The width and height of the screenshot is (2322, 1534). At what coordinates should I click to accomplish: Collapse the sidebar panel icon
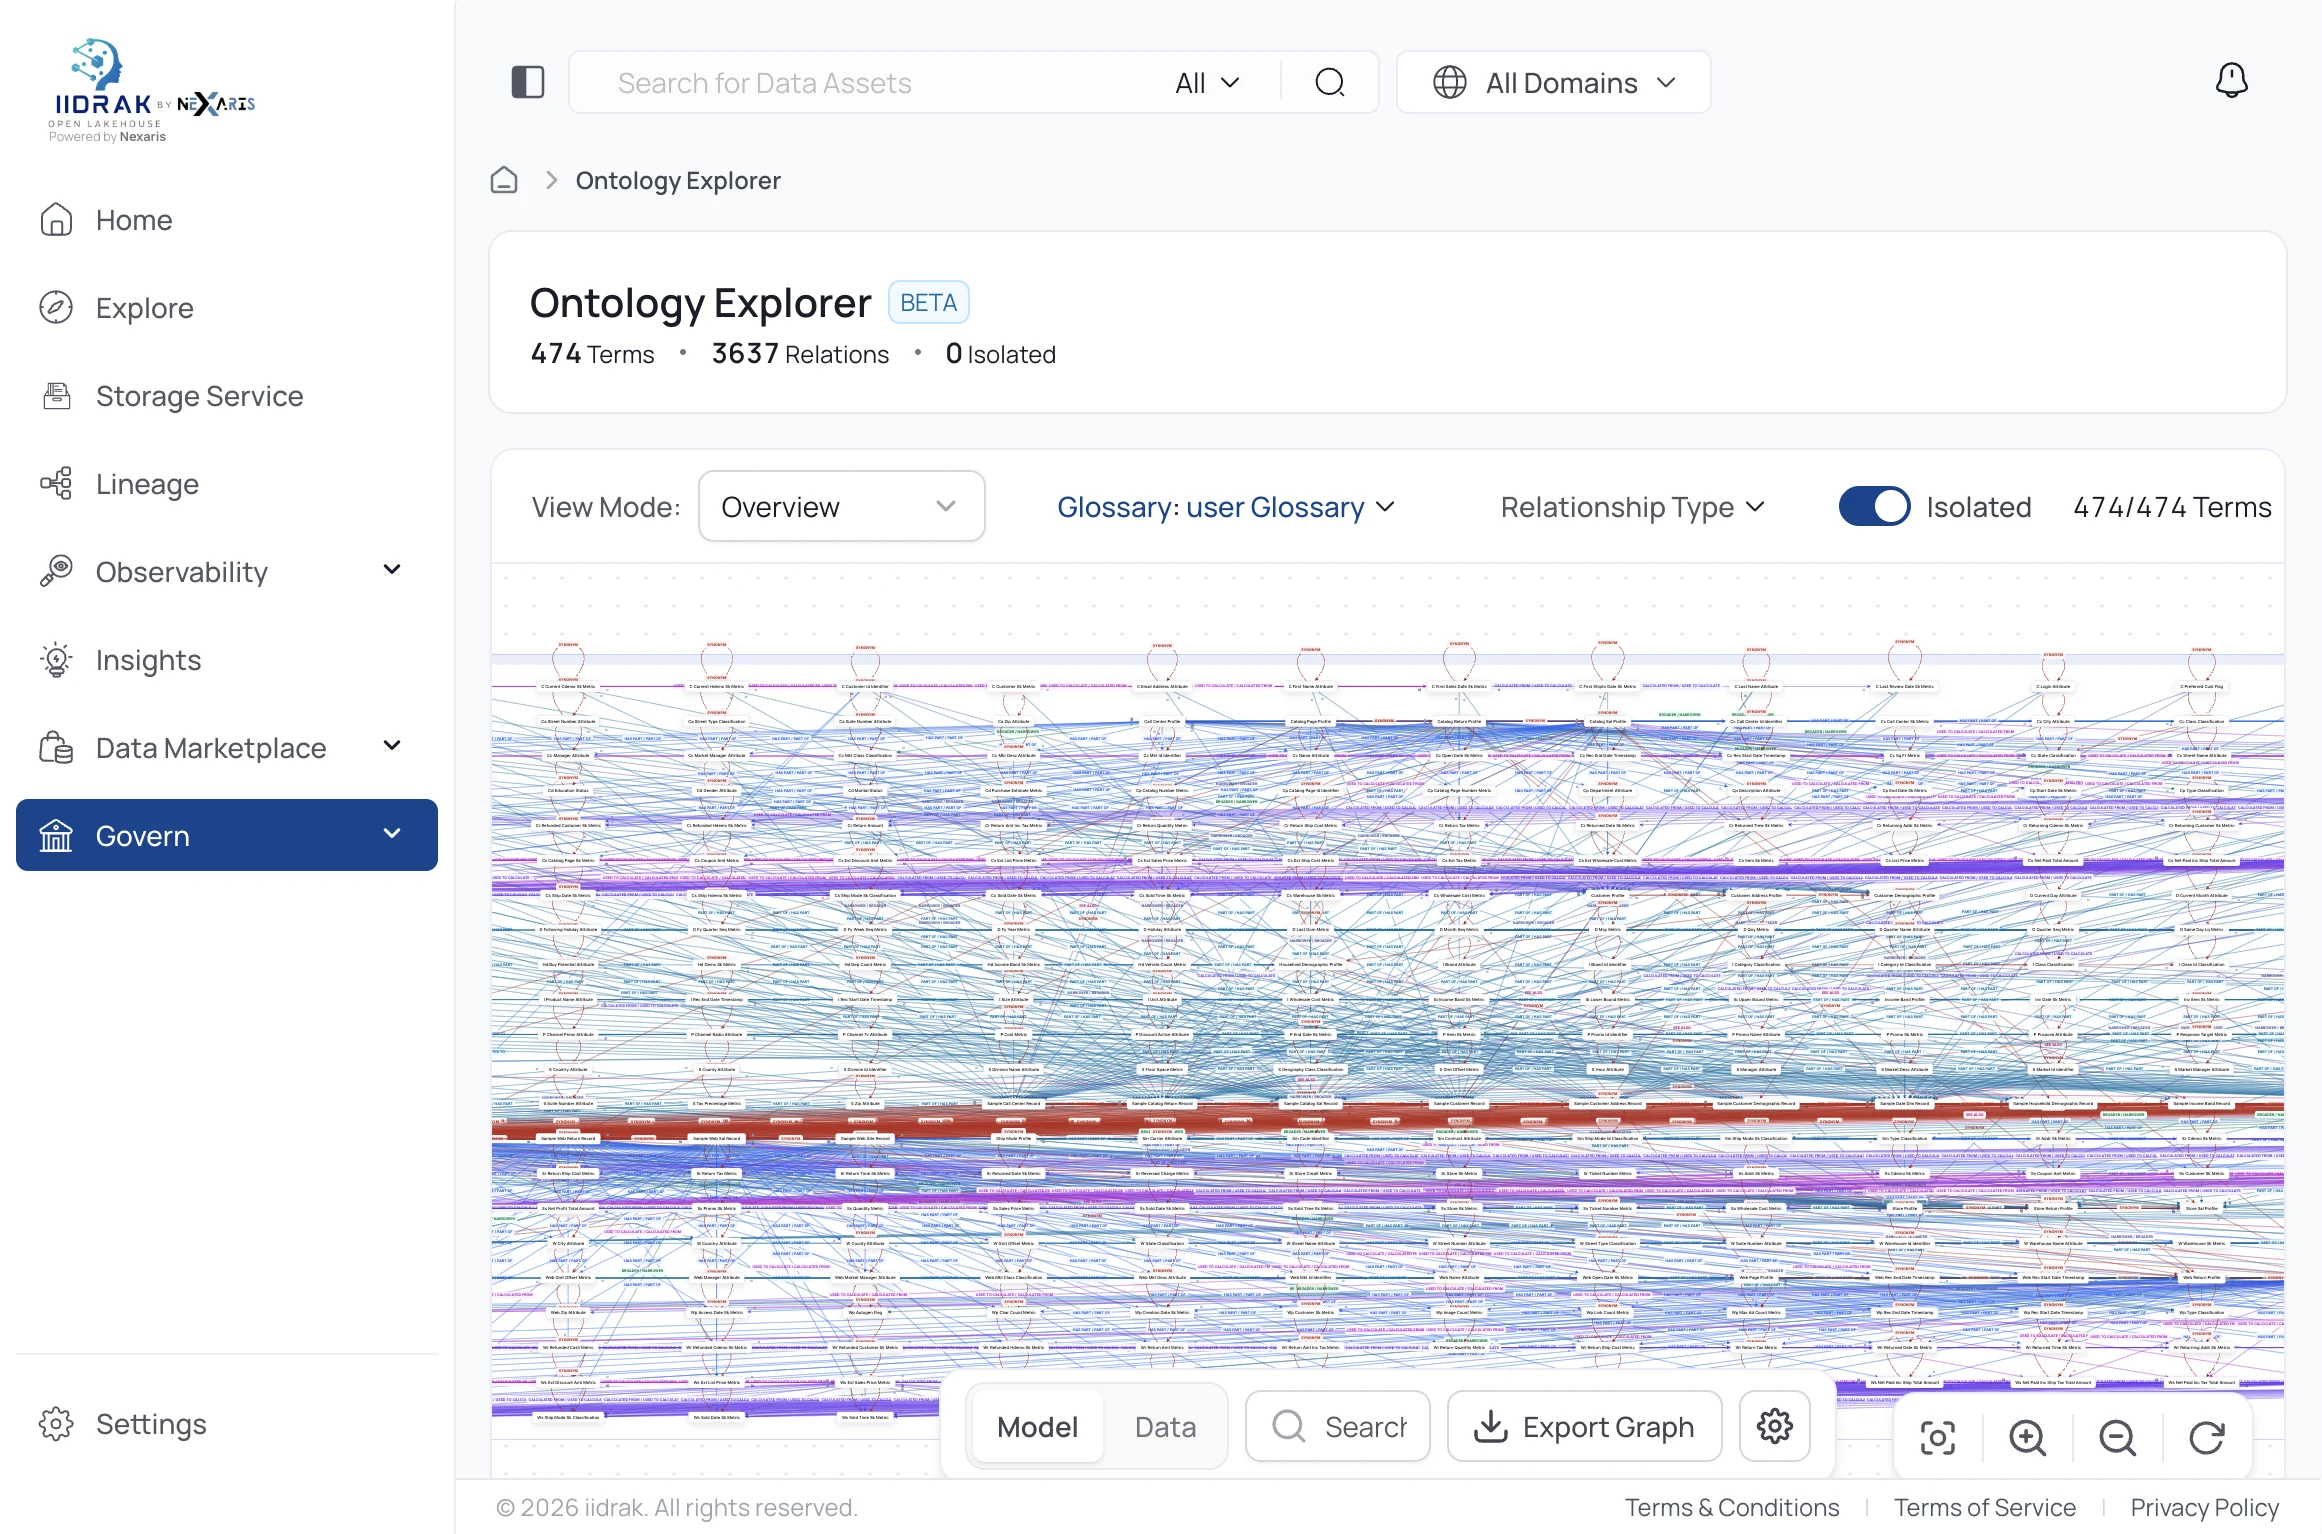pos(528,82)
